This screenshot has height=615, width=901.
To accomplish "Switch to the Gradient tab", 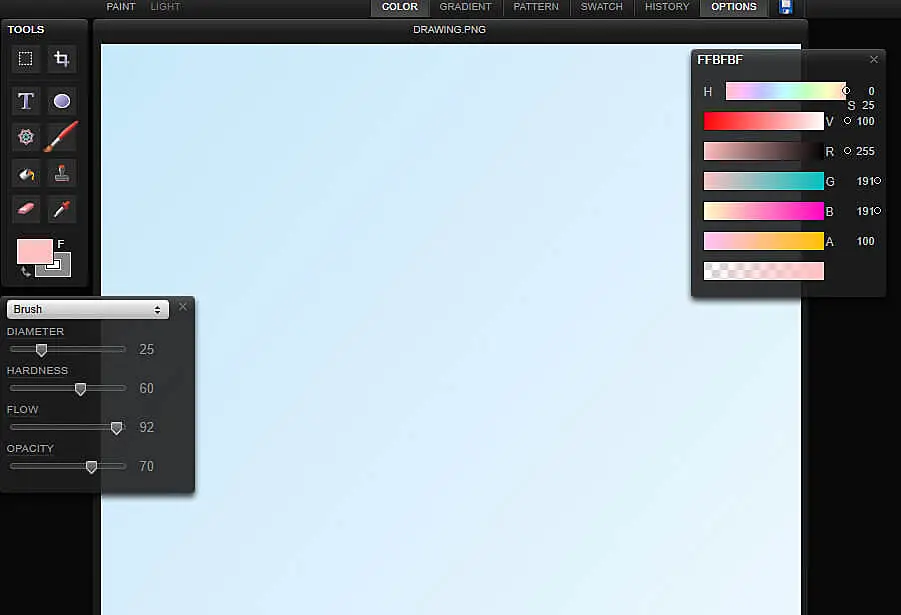I will click(x=465, y=7).
